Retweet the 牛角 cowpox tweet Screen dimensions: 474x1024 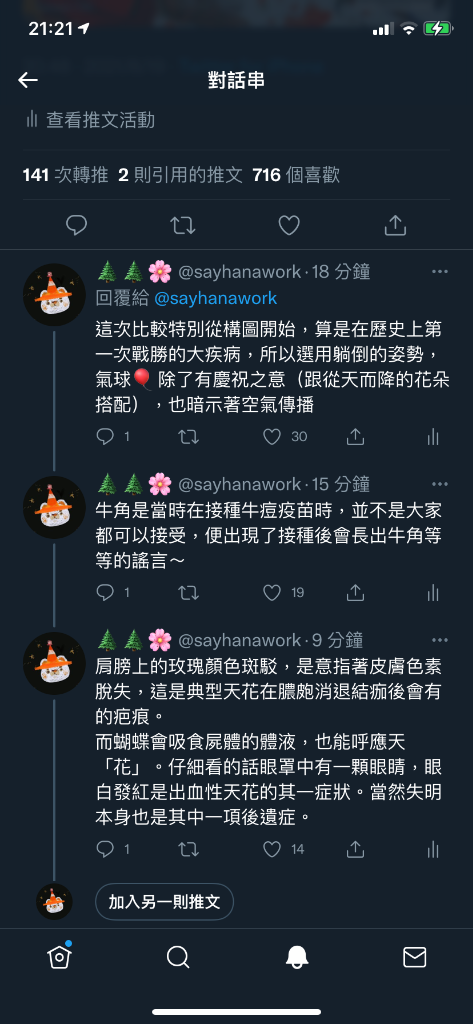click(x=189, y=592)
